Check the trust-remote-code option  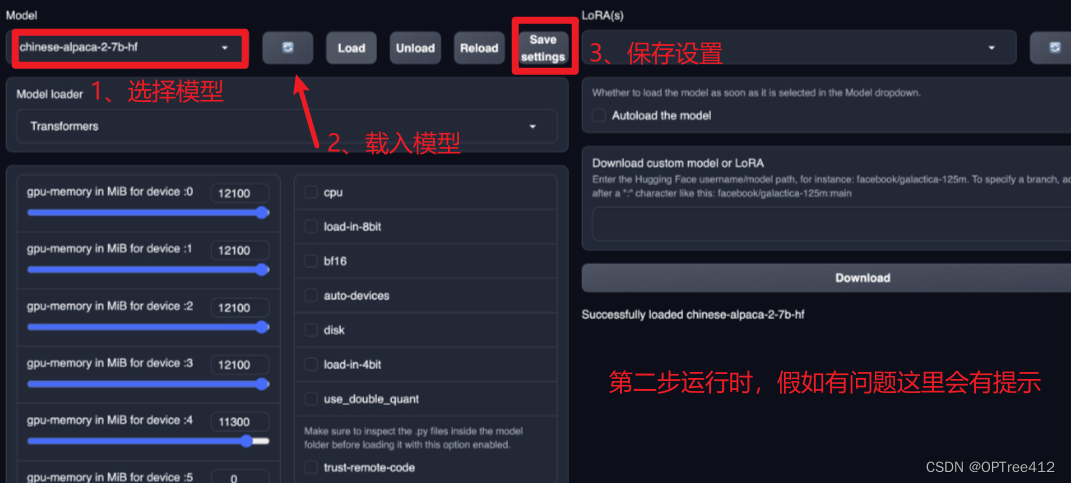tap(311, 468)
